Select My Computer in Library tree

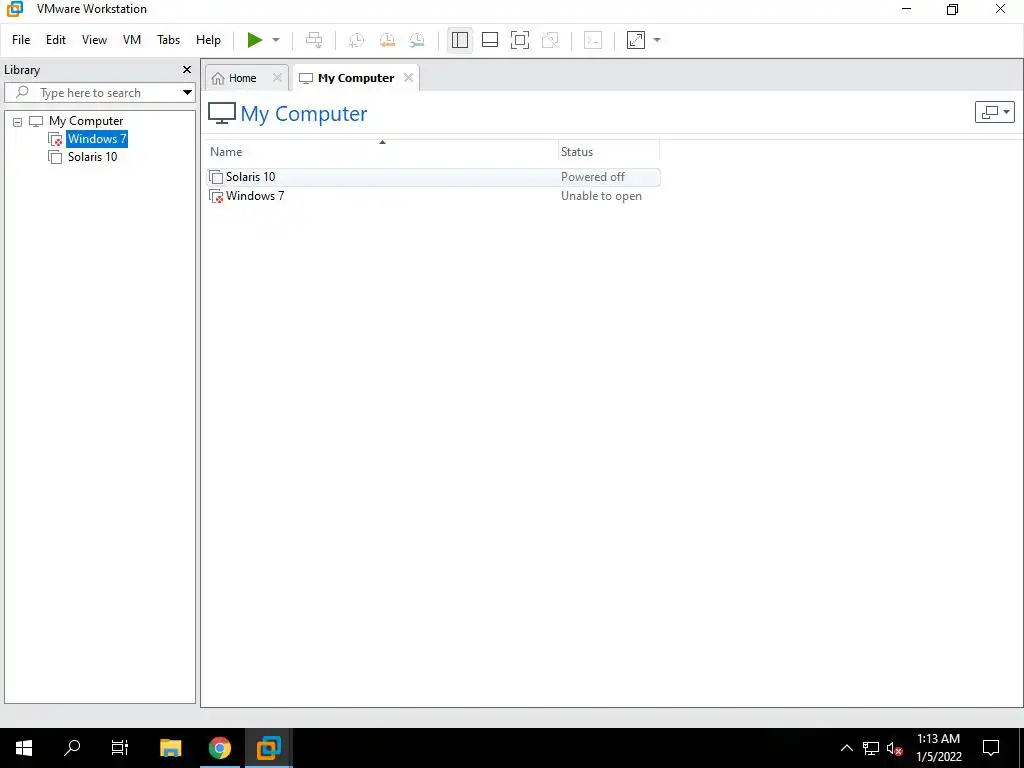coord(86,121)
